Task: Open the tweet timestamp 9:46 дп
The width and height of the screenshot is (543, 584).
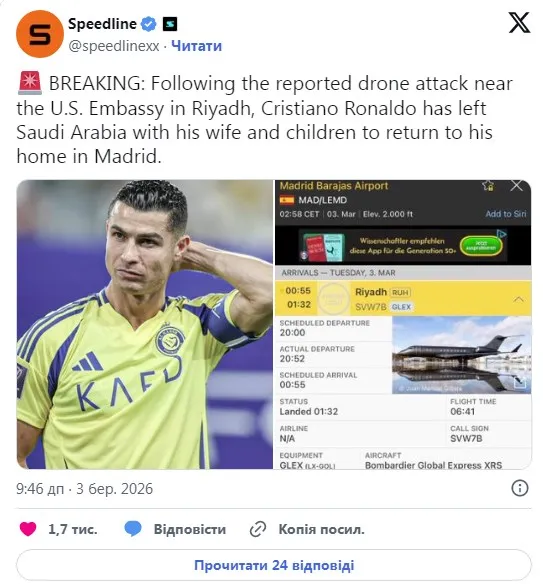Action: coord(40,489)
